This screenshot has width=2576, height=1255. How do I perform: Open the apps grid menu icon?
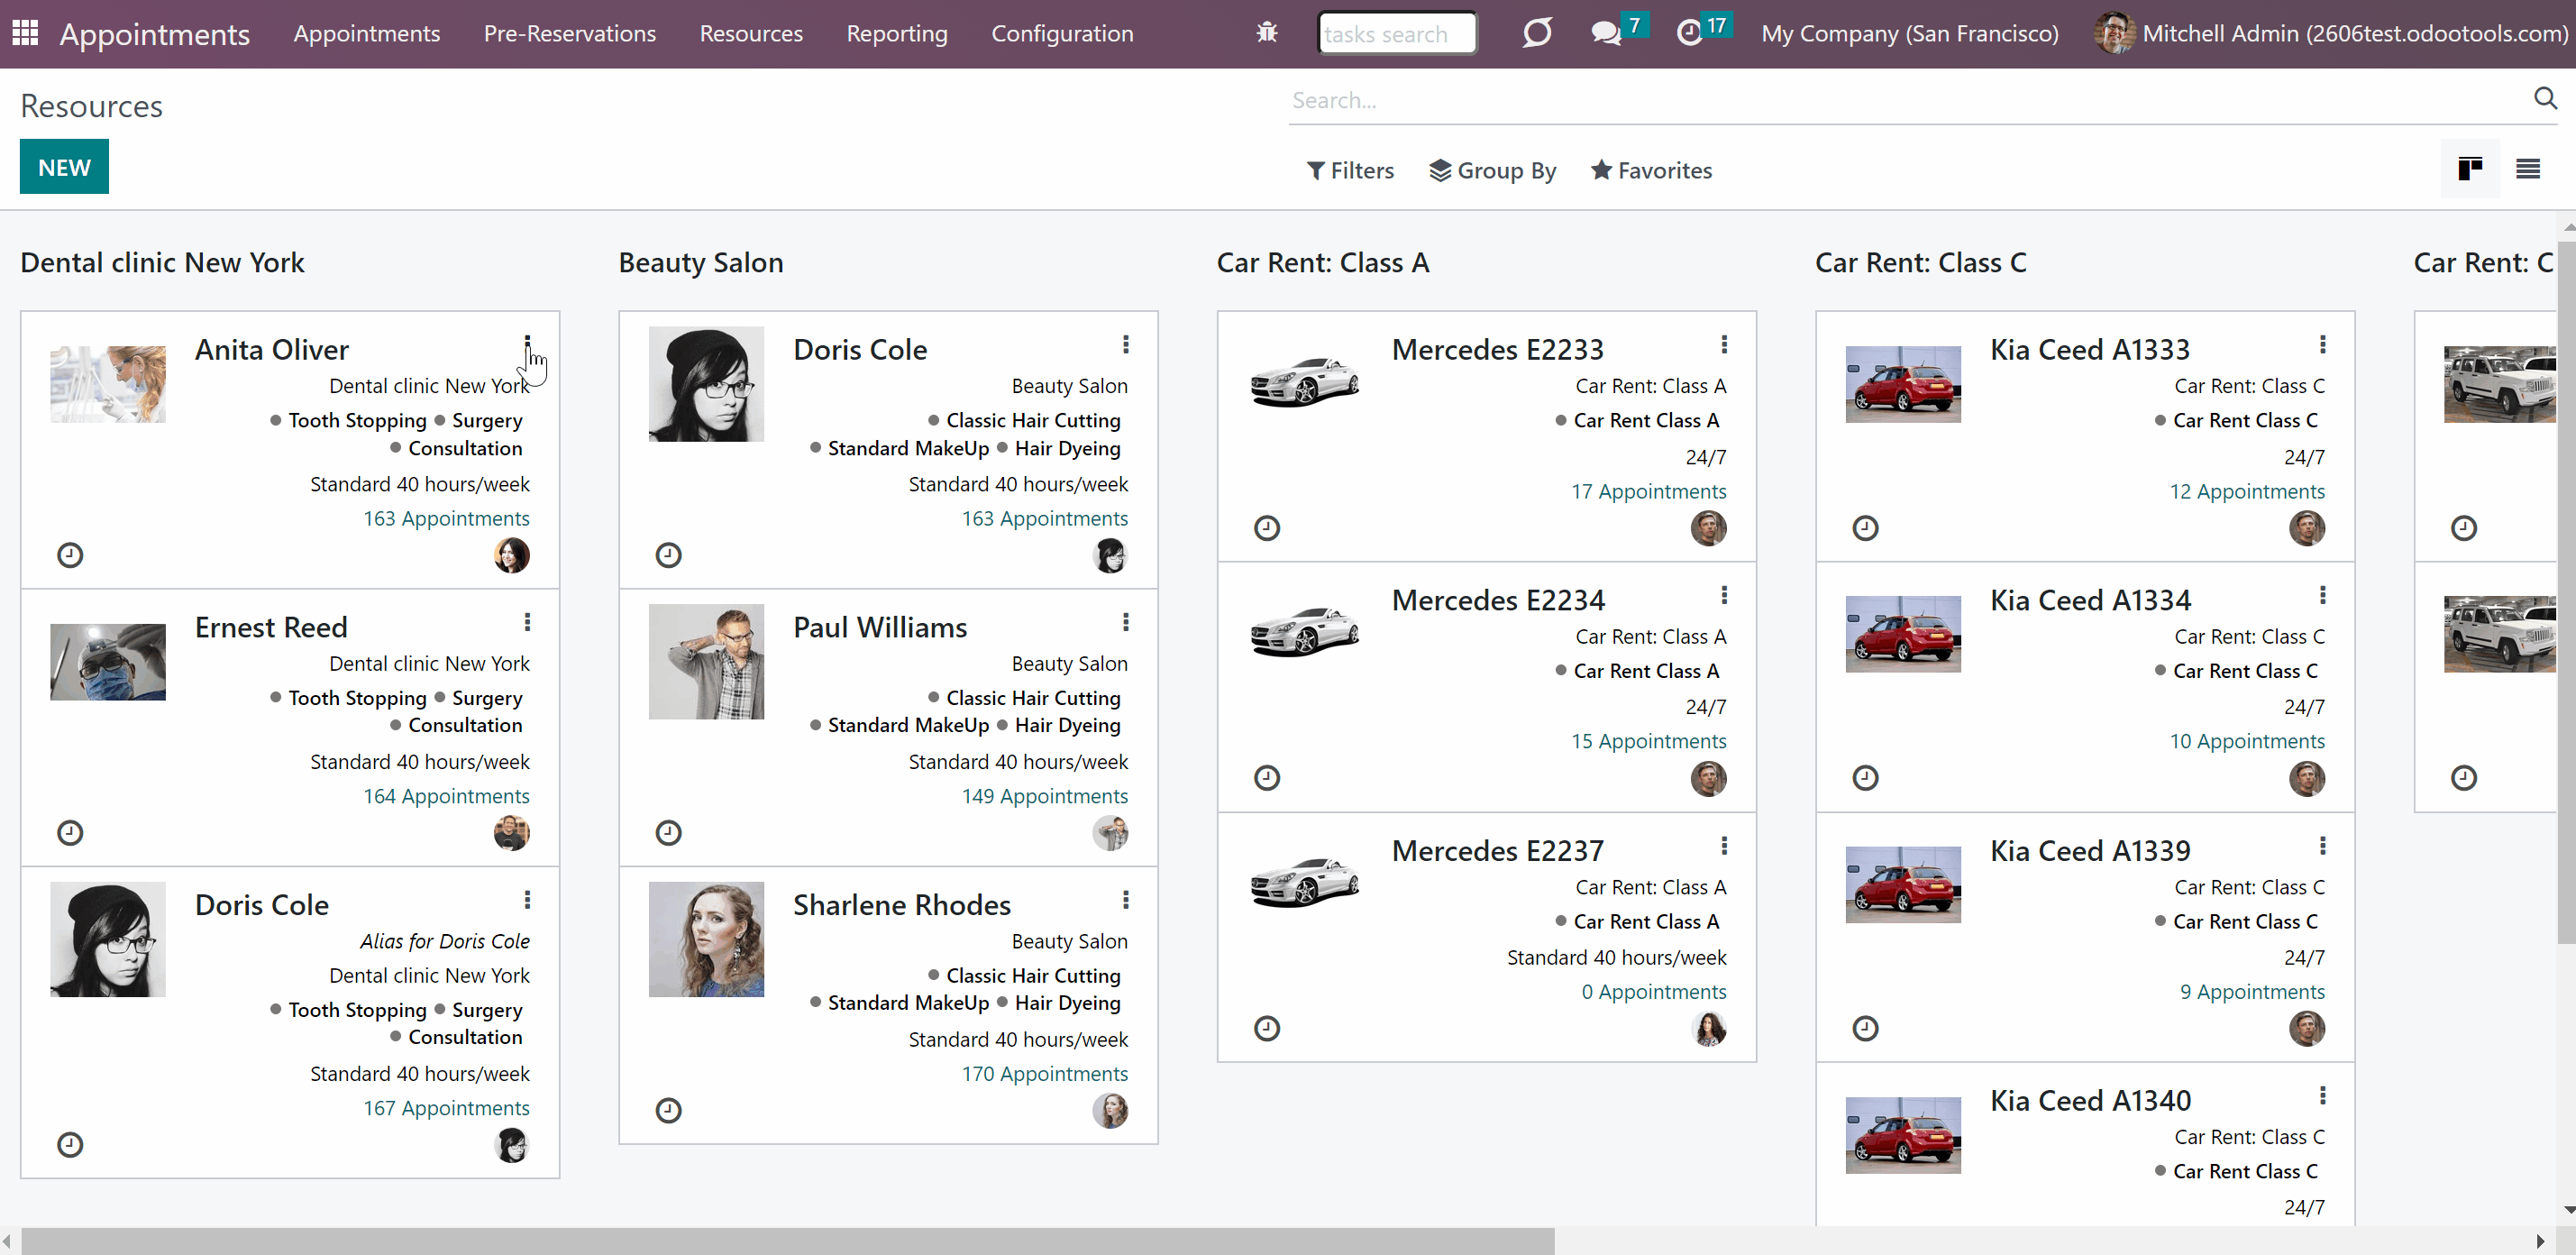point(25,33)
